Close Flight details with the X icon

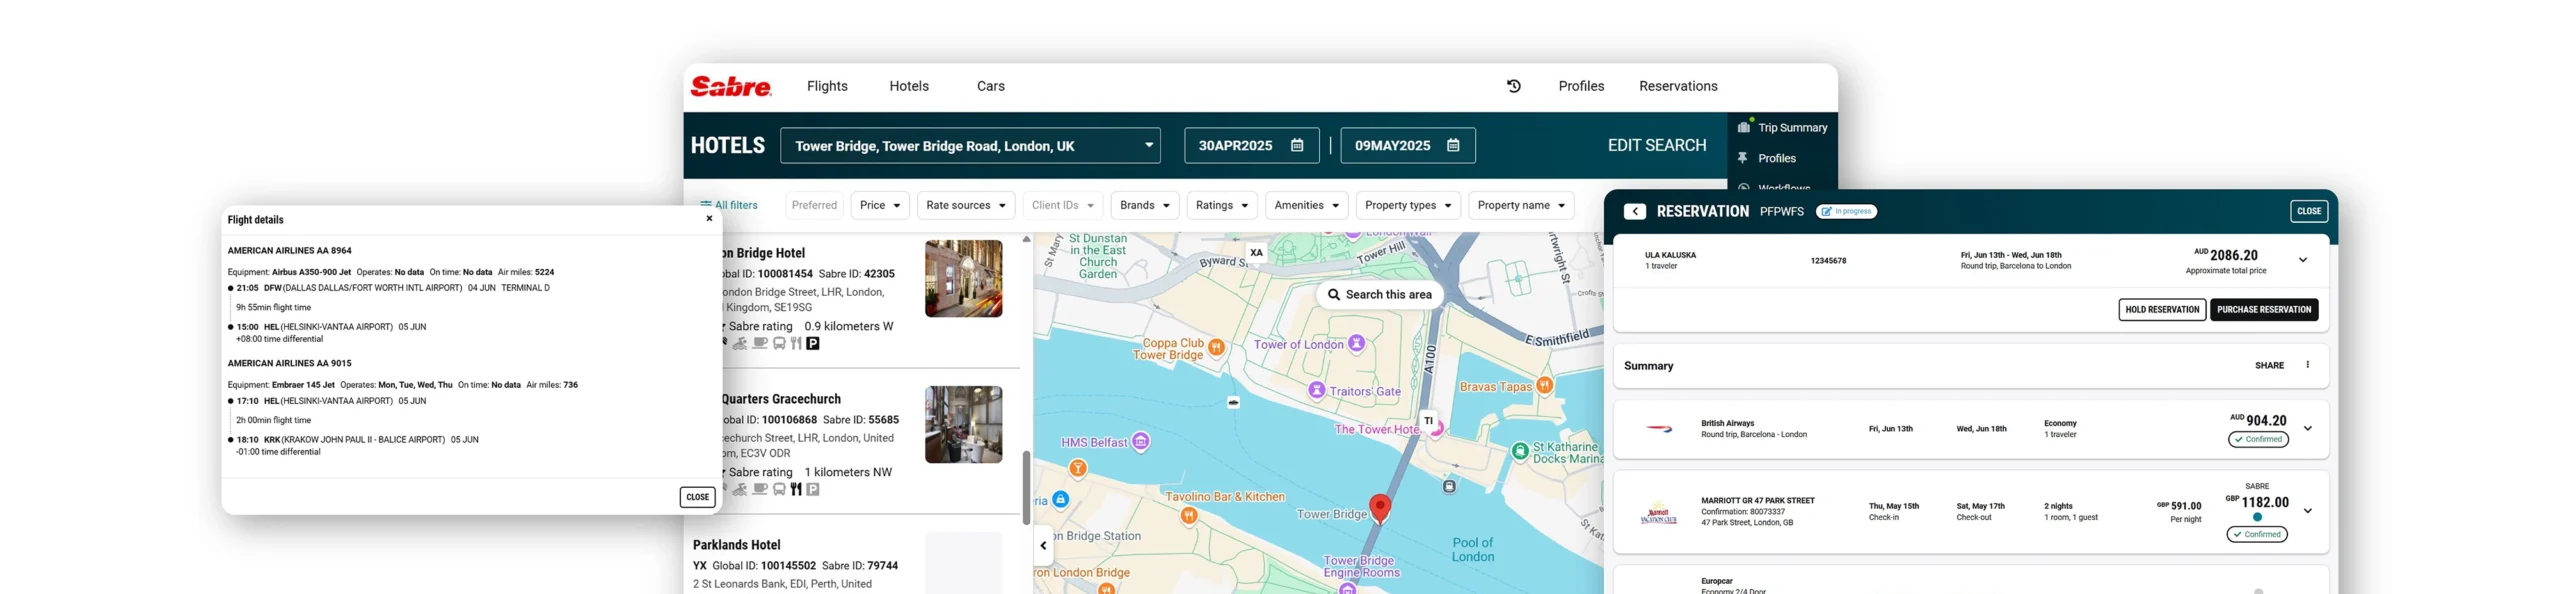tap(709, 218)
